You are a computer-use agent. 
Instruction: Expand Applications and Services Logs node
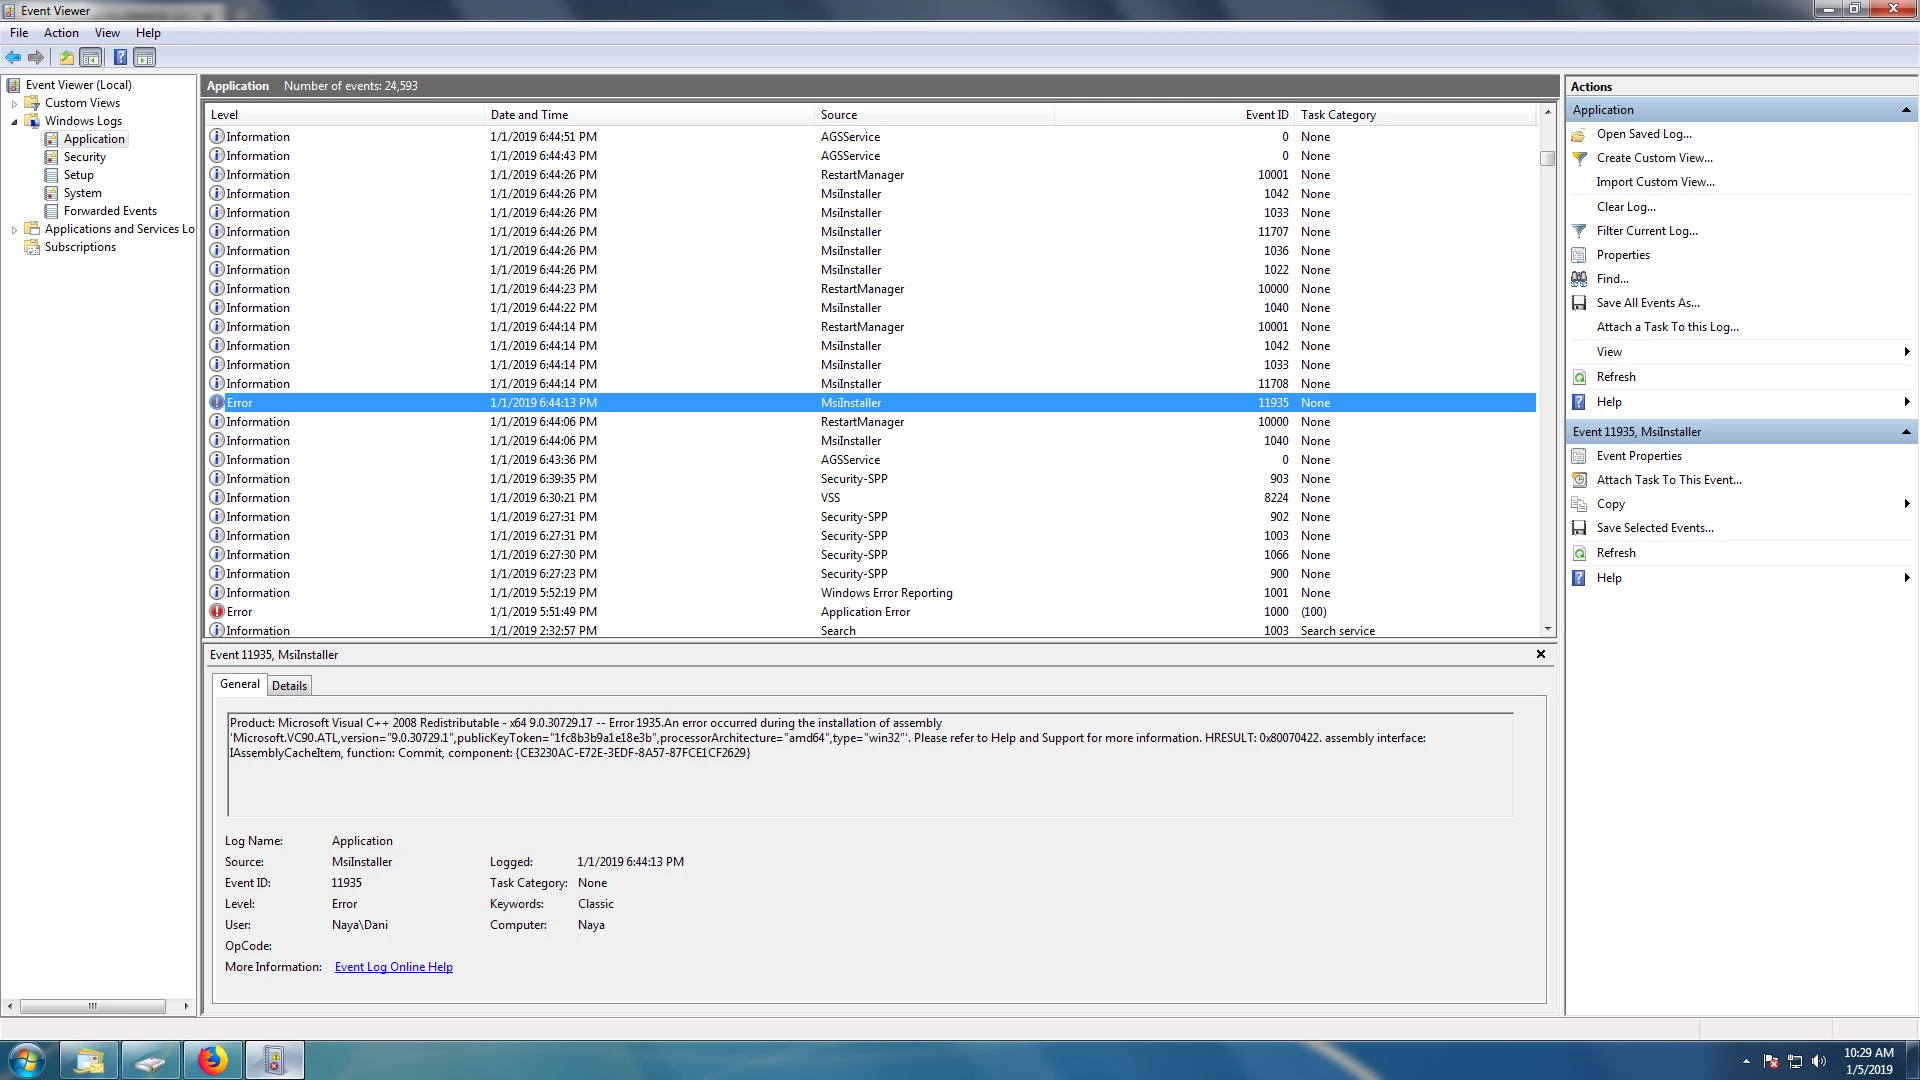tap(14, 229)
